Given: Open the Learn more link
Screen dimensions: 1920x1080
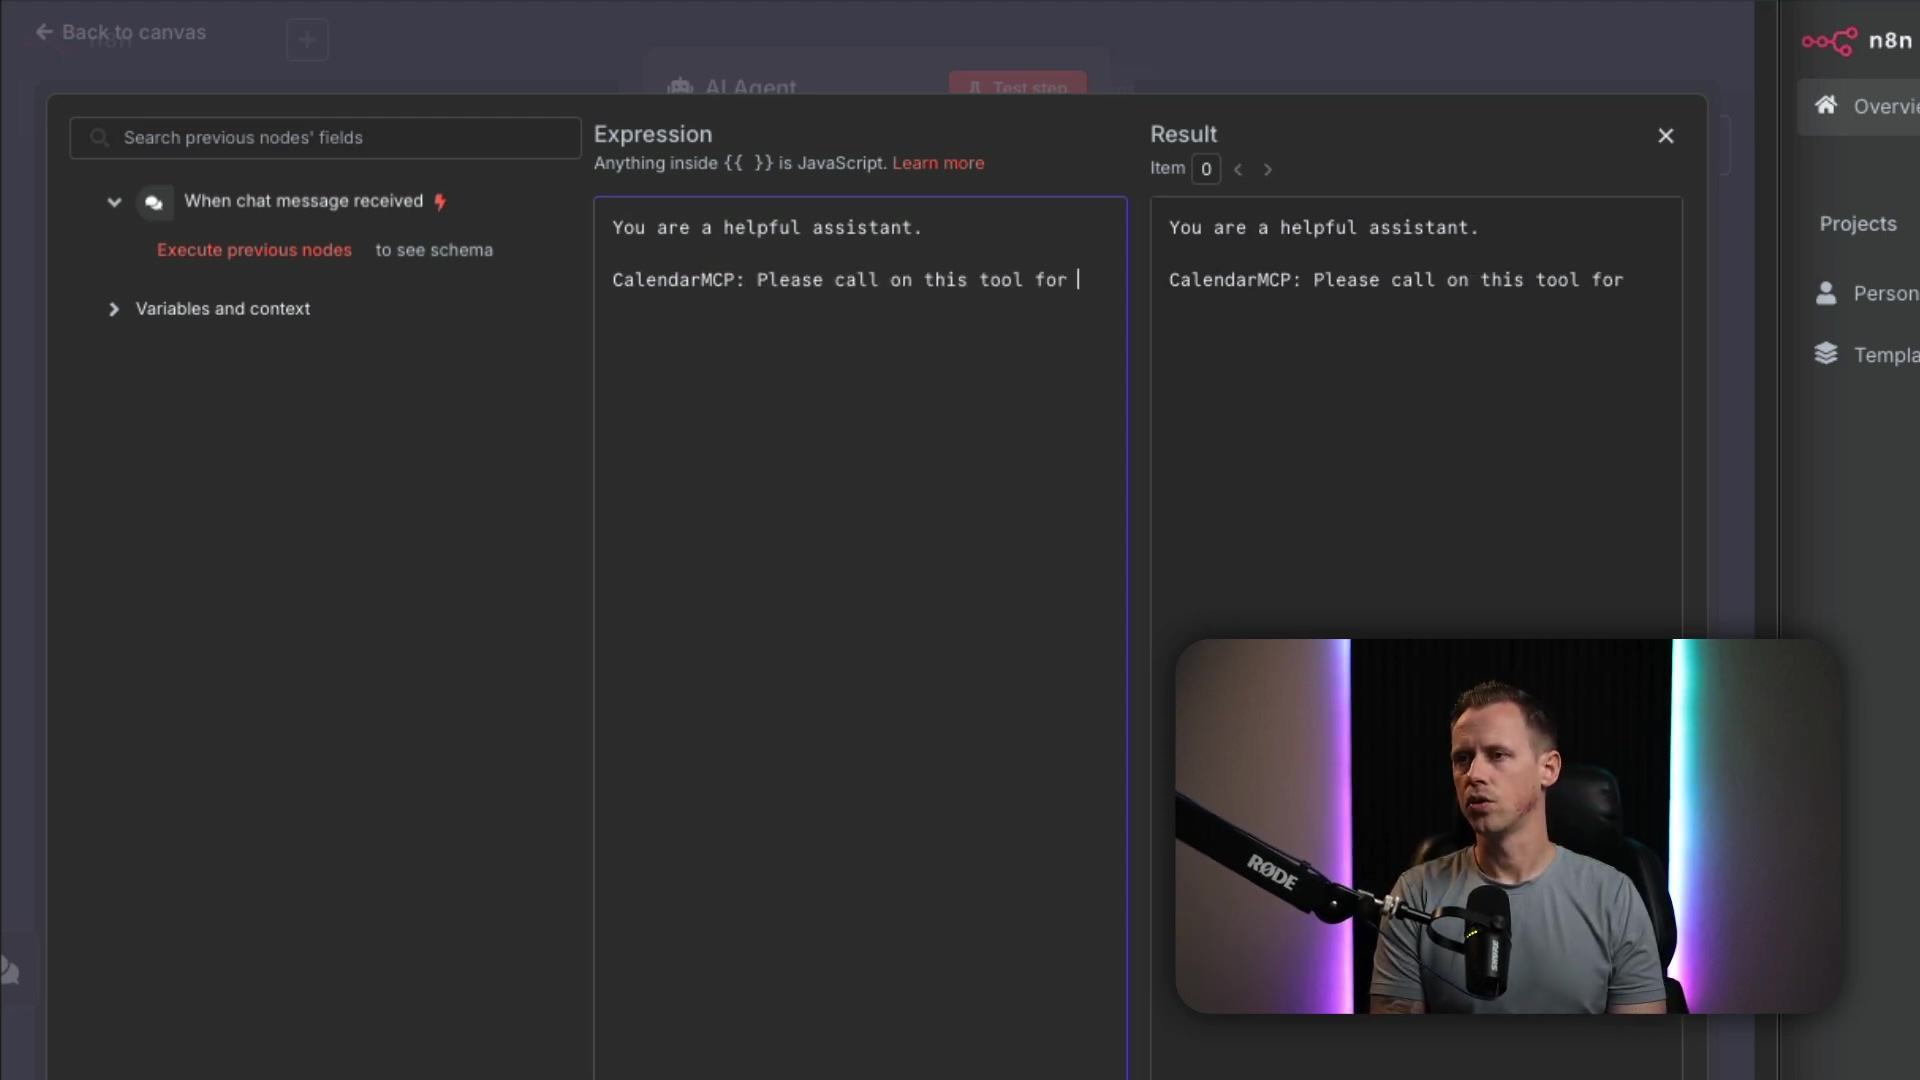Looking at the screenshot, I should pos(938,163).
